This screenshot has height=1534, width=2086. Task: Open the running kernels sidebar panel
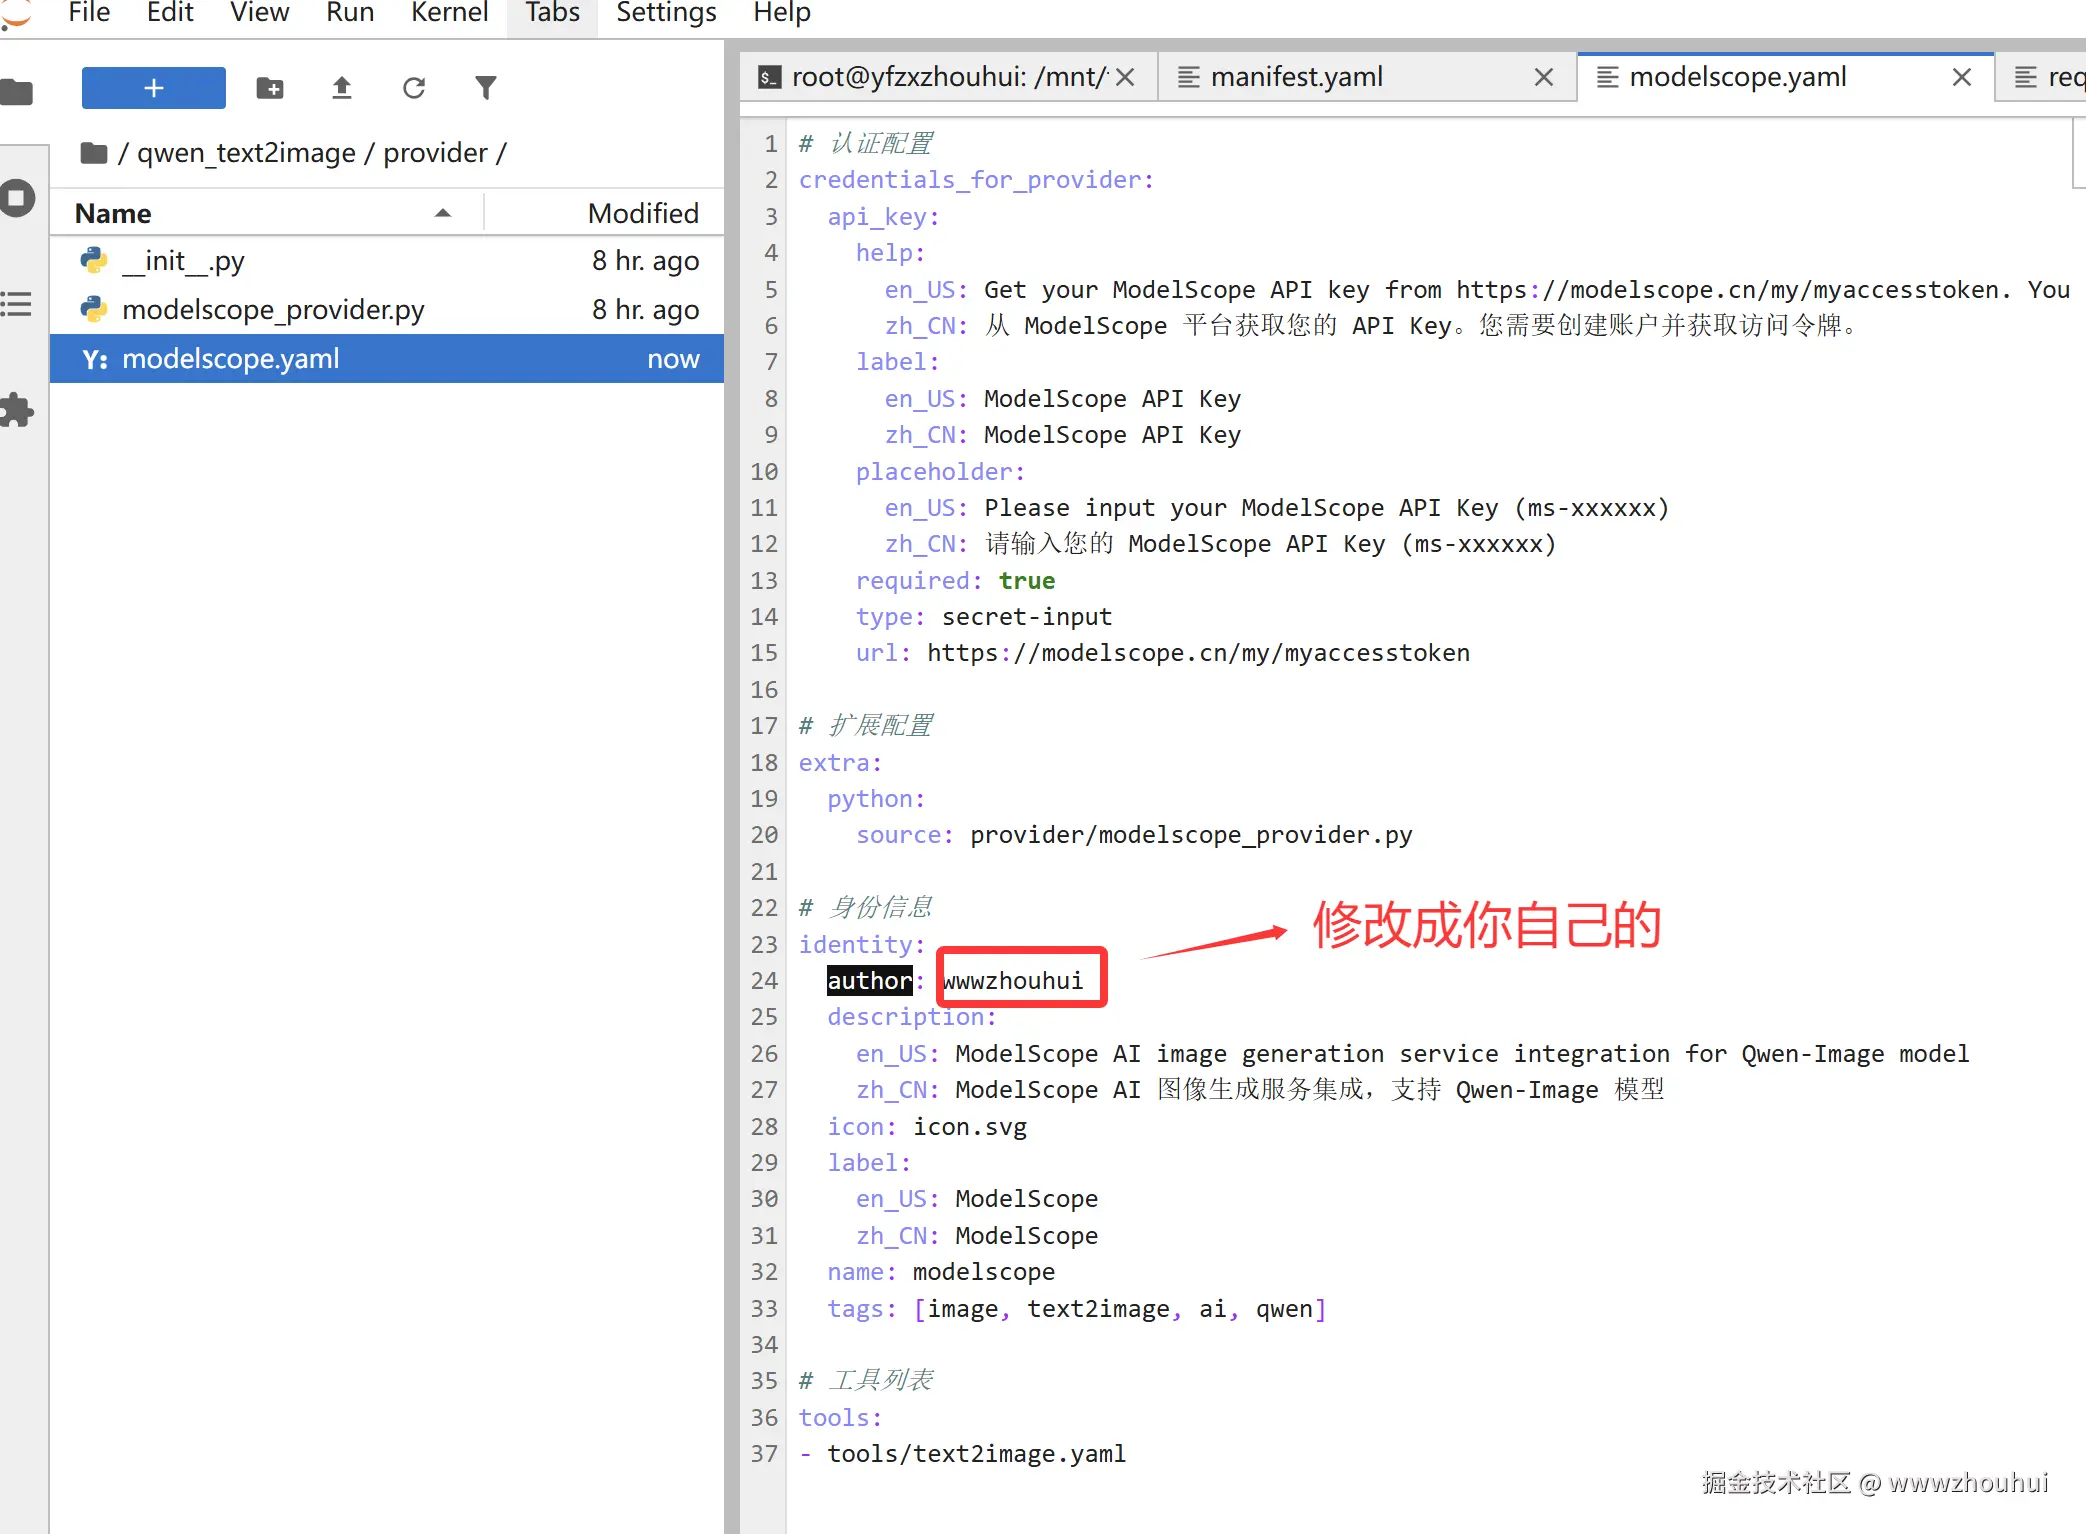point(17,197)
